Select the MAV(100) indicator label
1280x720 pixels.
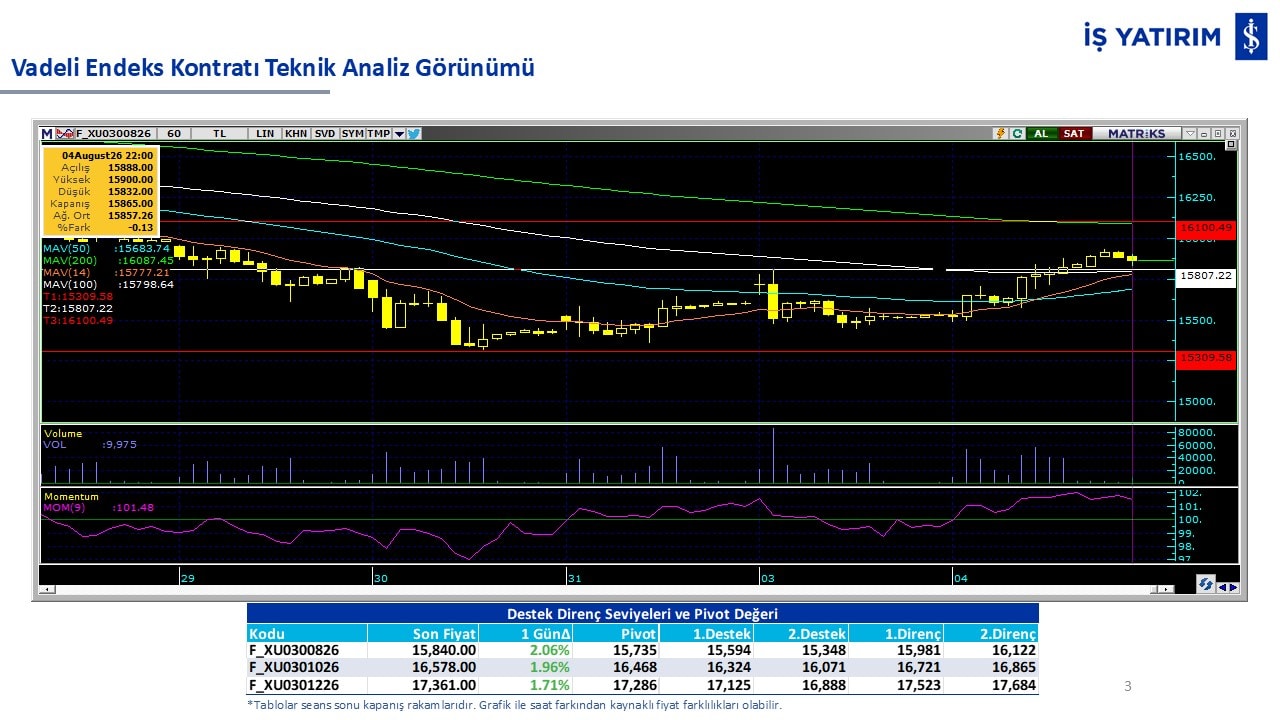click(x=68, y=284)
